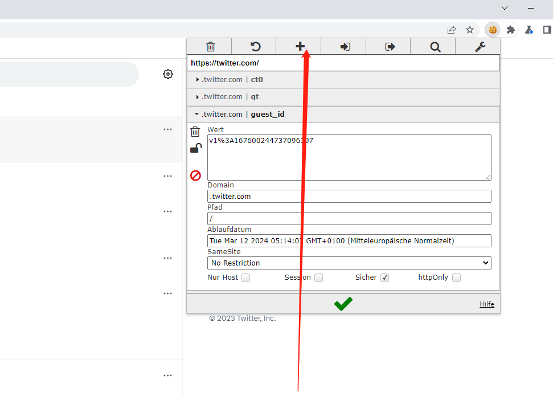Toggle the Sicher checkbox
Viewport: 554px width, 396px height.
click(x=385, y=278)
